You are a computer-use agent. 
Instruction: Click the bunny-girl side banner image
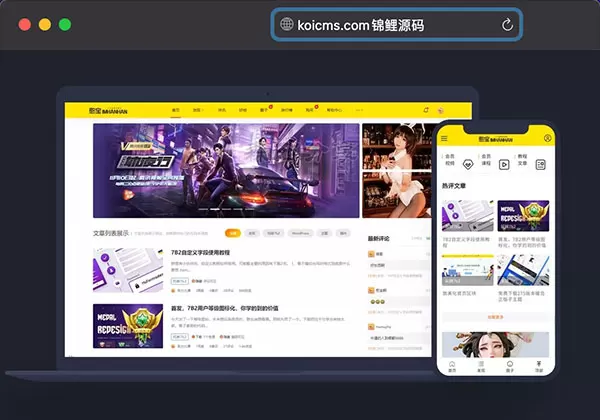pyautogui.click(x=399, y=171)
